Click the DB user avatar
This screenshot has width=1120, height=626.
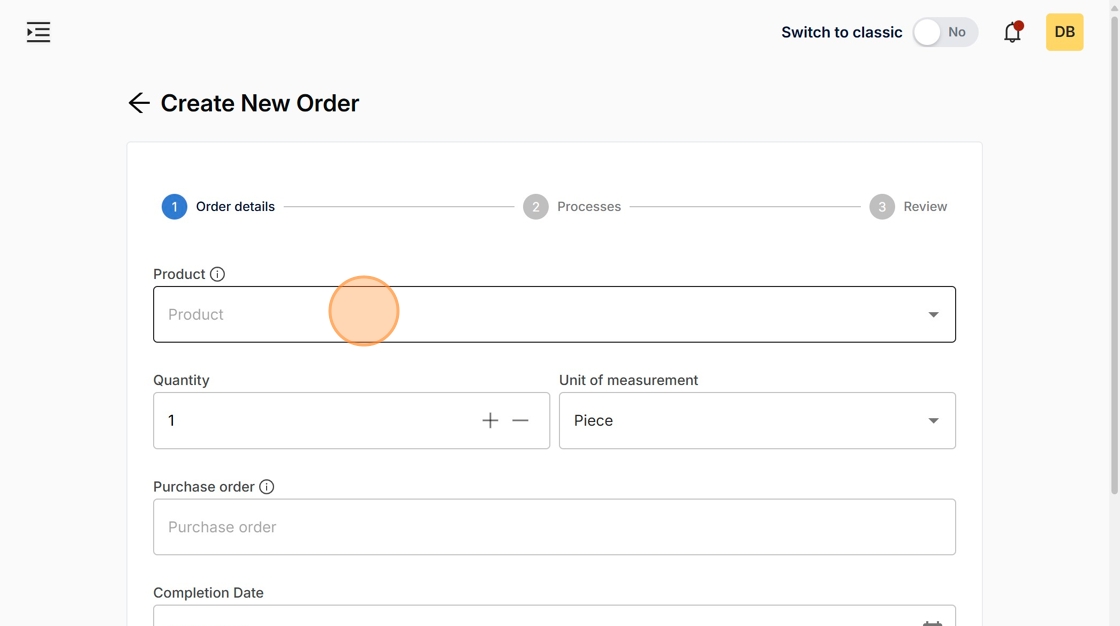(x=1064, y=32)
